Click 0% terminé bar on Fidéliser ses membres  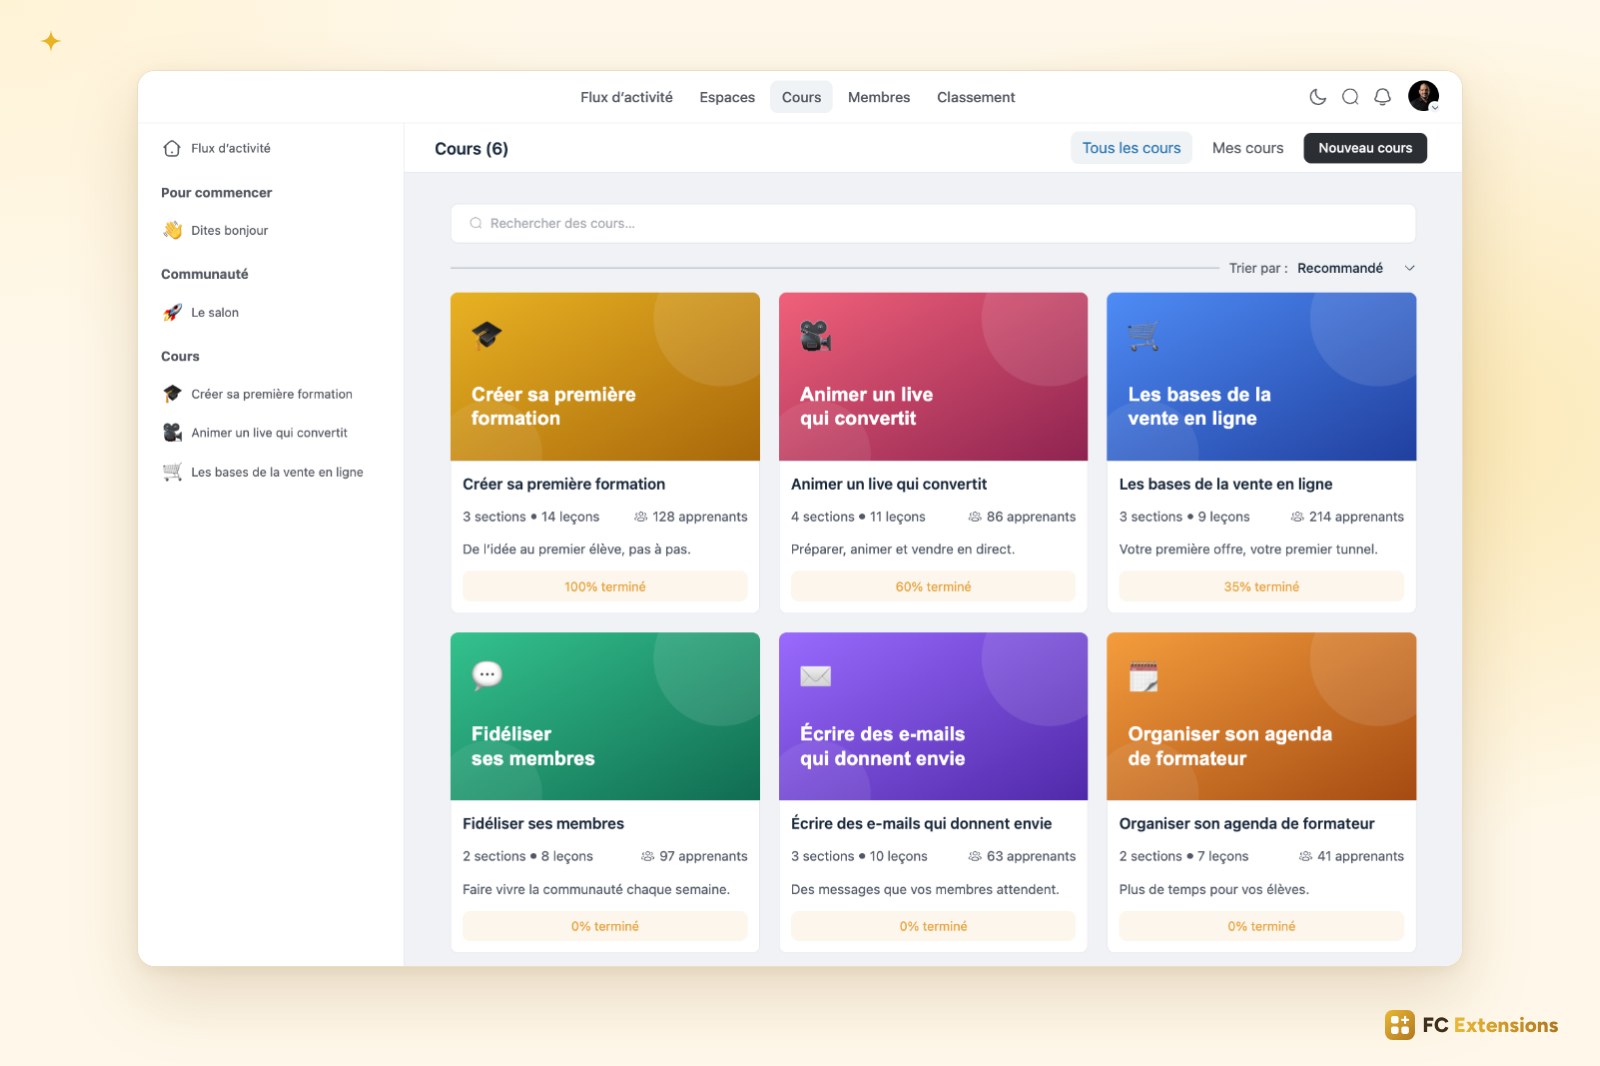[605, 926]
